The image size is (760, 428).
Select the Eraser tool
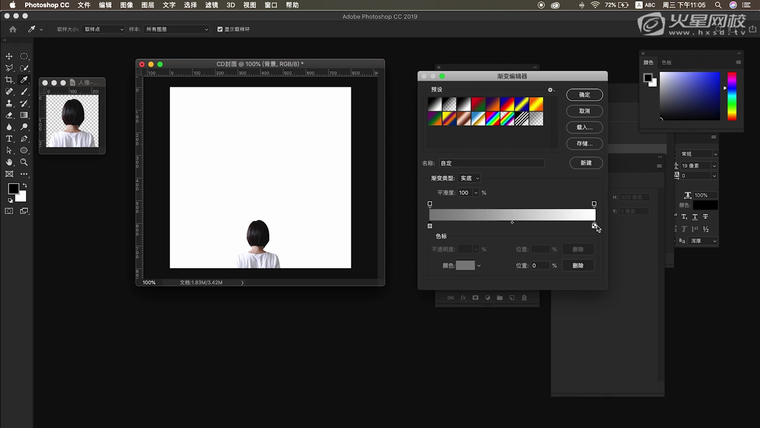click(9, 115)
